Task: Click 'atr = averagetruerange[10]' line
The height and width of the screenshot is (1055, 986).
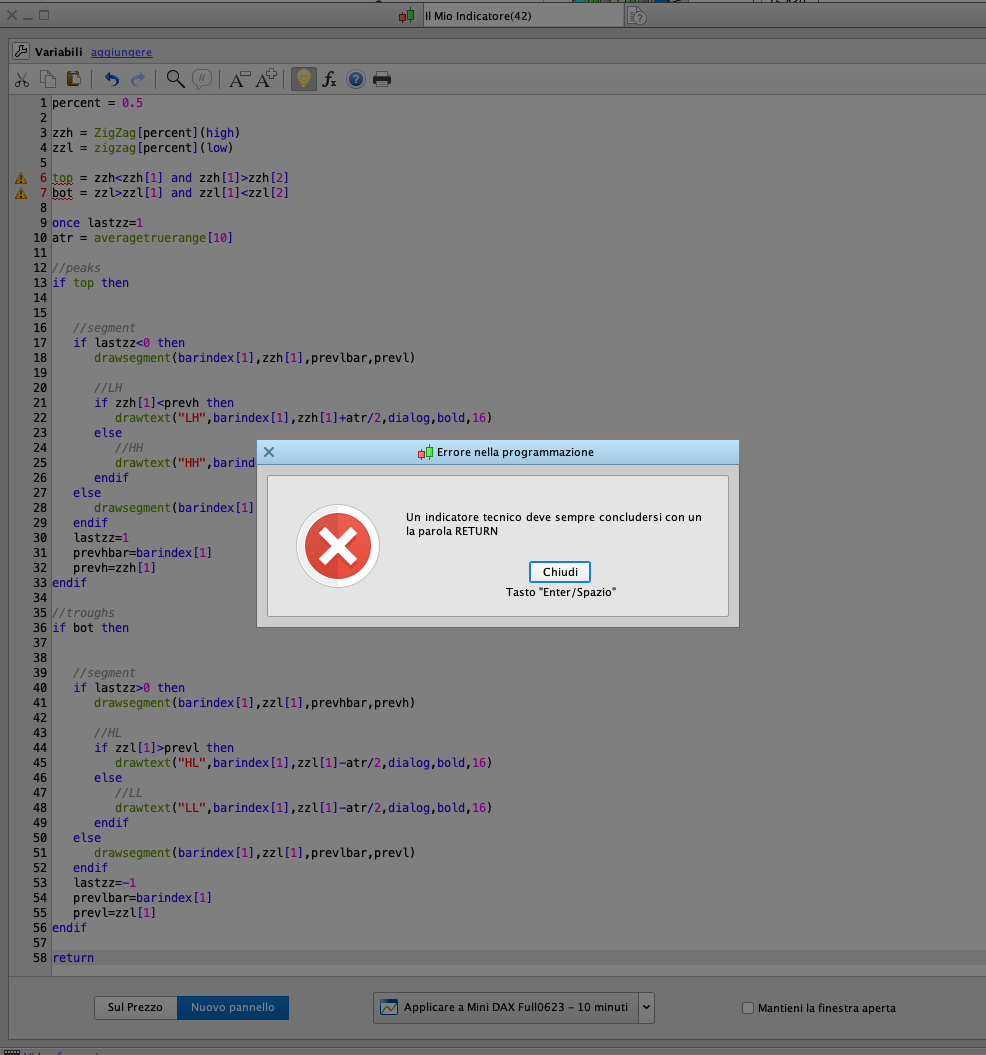Action: coord(142,238)
